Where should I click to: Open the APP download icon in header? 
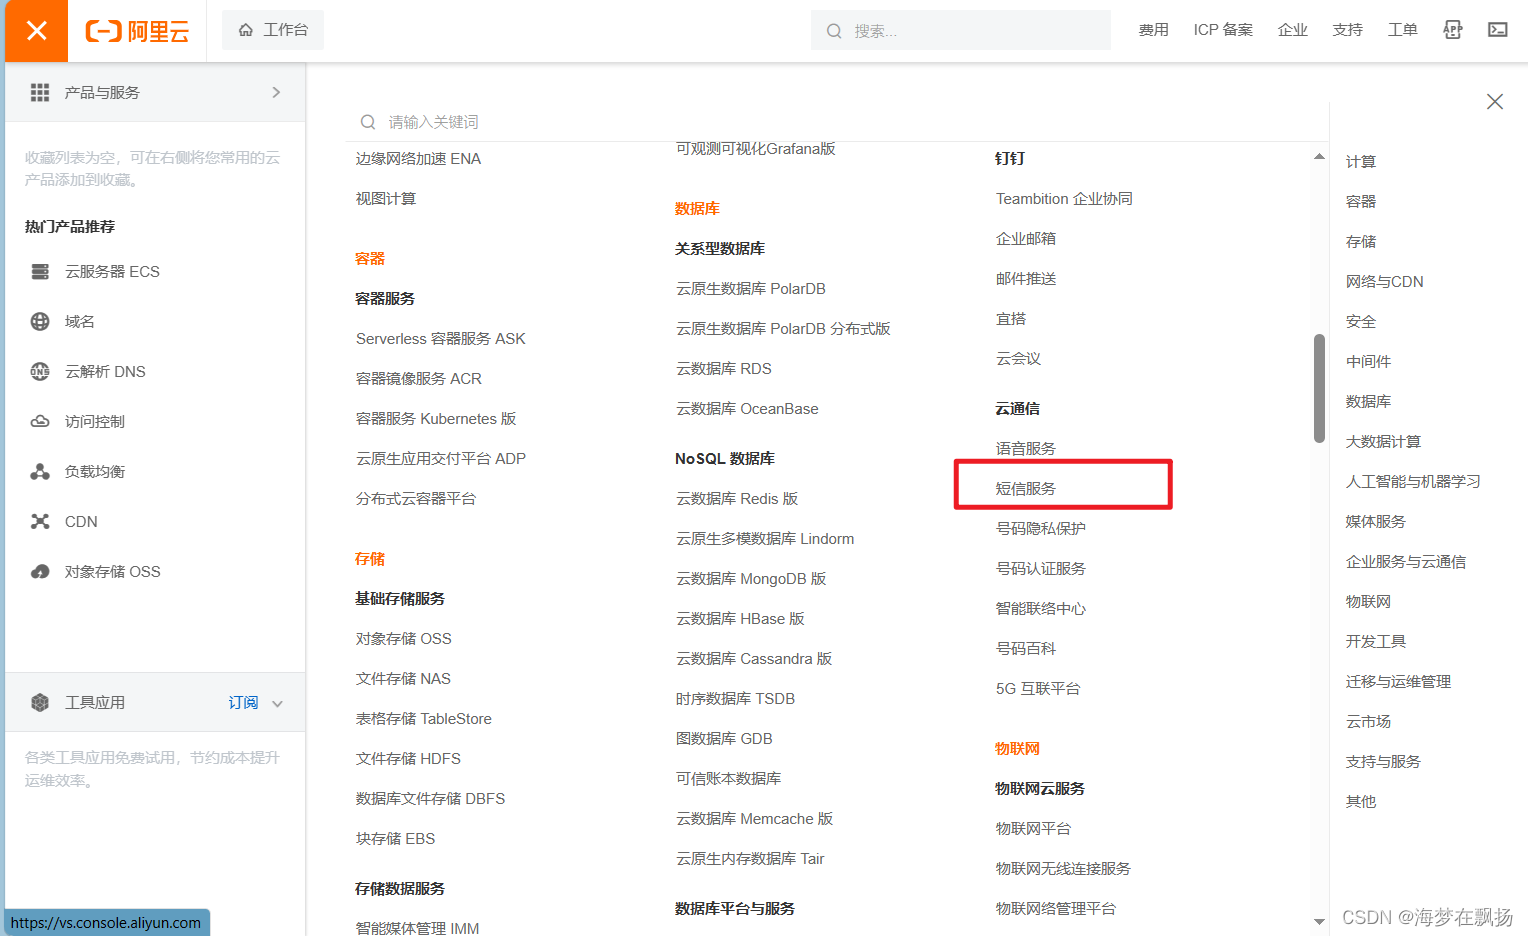pos(1453,30)
